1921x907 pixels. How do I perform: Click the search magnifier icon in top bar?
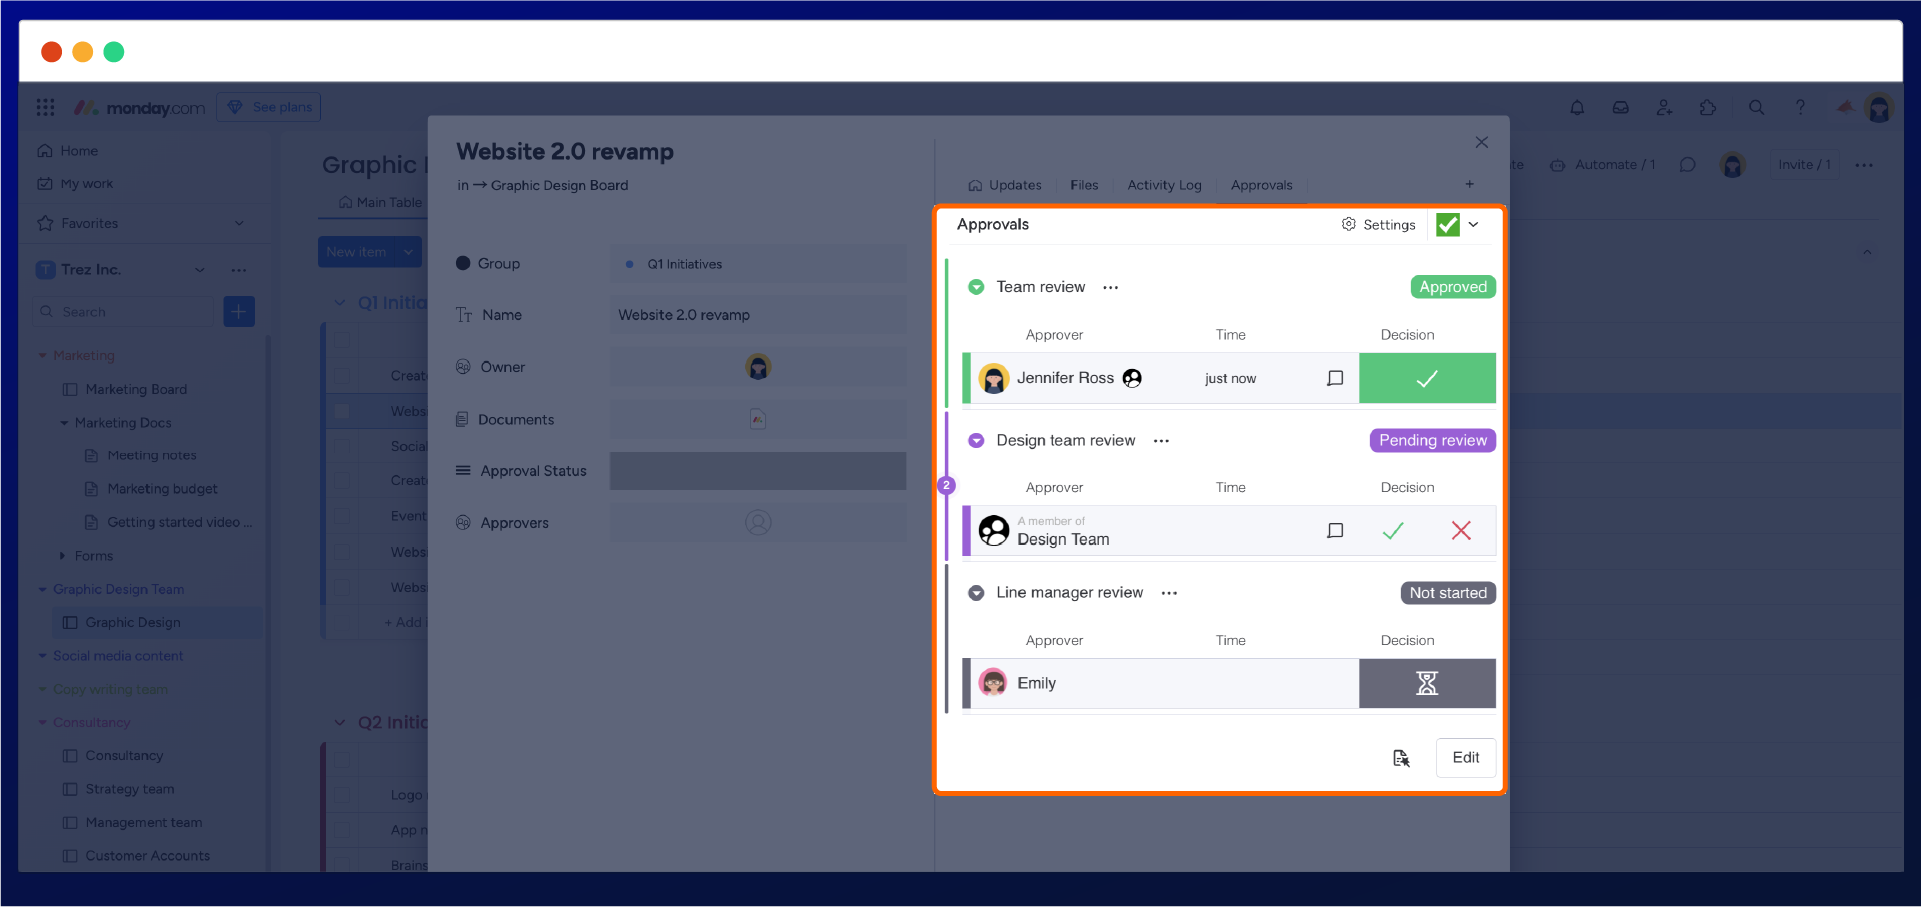click(x=1756, y=108)
